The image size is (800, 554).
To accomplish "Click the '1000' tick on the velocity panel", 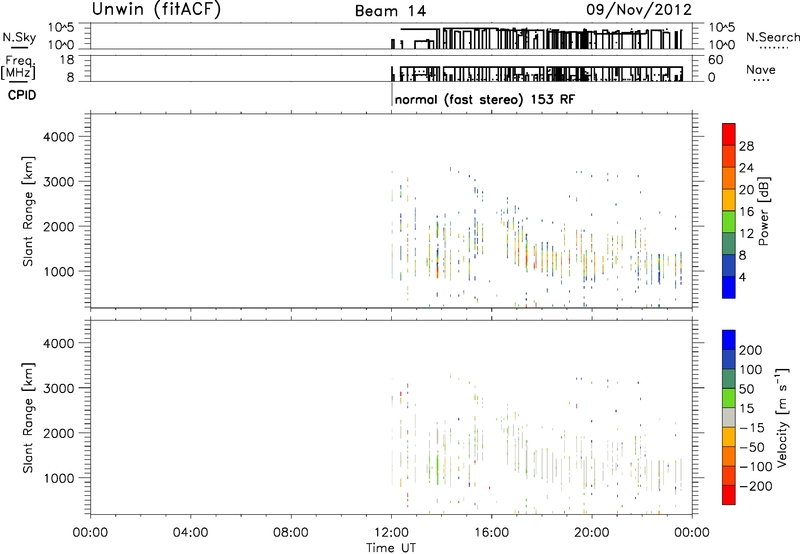I will point(59,478).
